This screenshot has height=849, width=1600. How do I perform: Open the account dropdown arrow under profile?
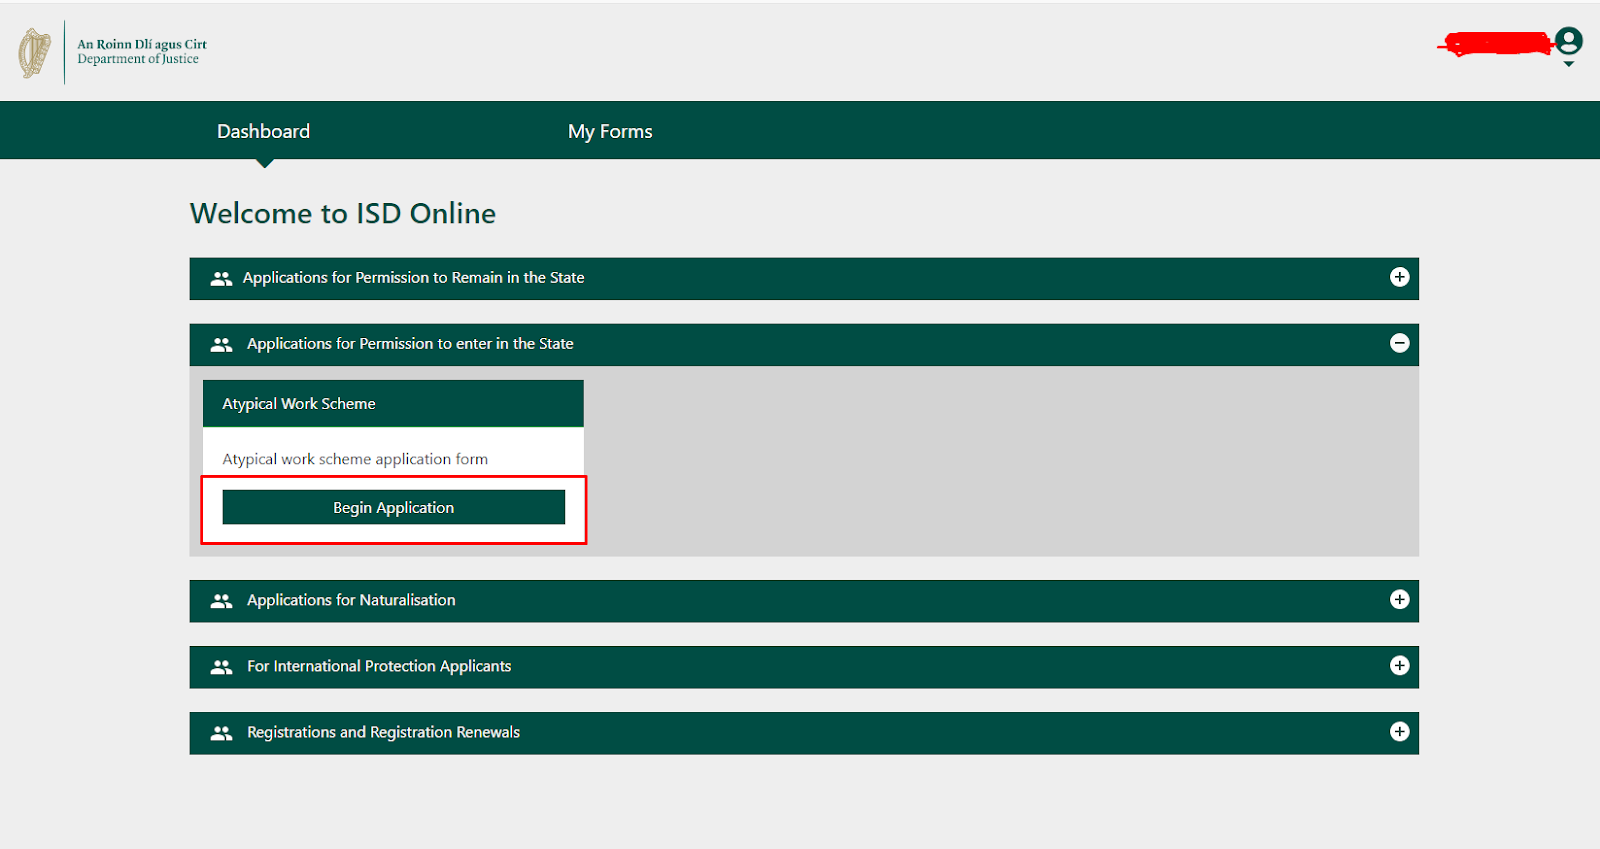click(x=1569, y=64)
